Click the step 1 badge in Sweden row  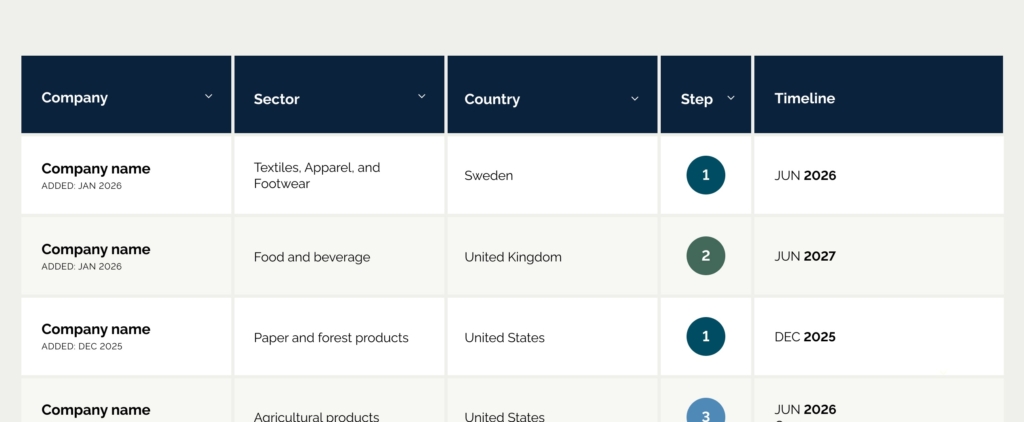tap(705, 175)
